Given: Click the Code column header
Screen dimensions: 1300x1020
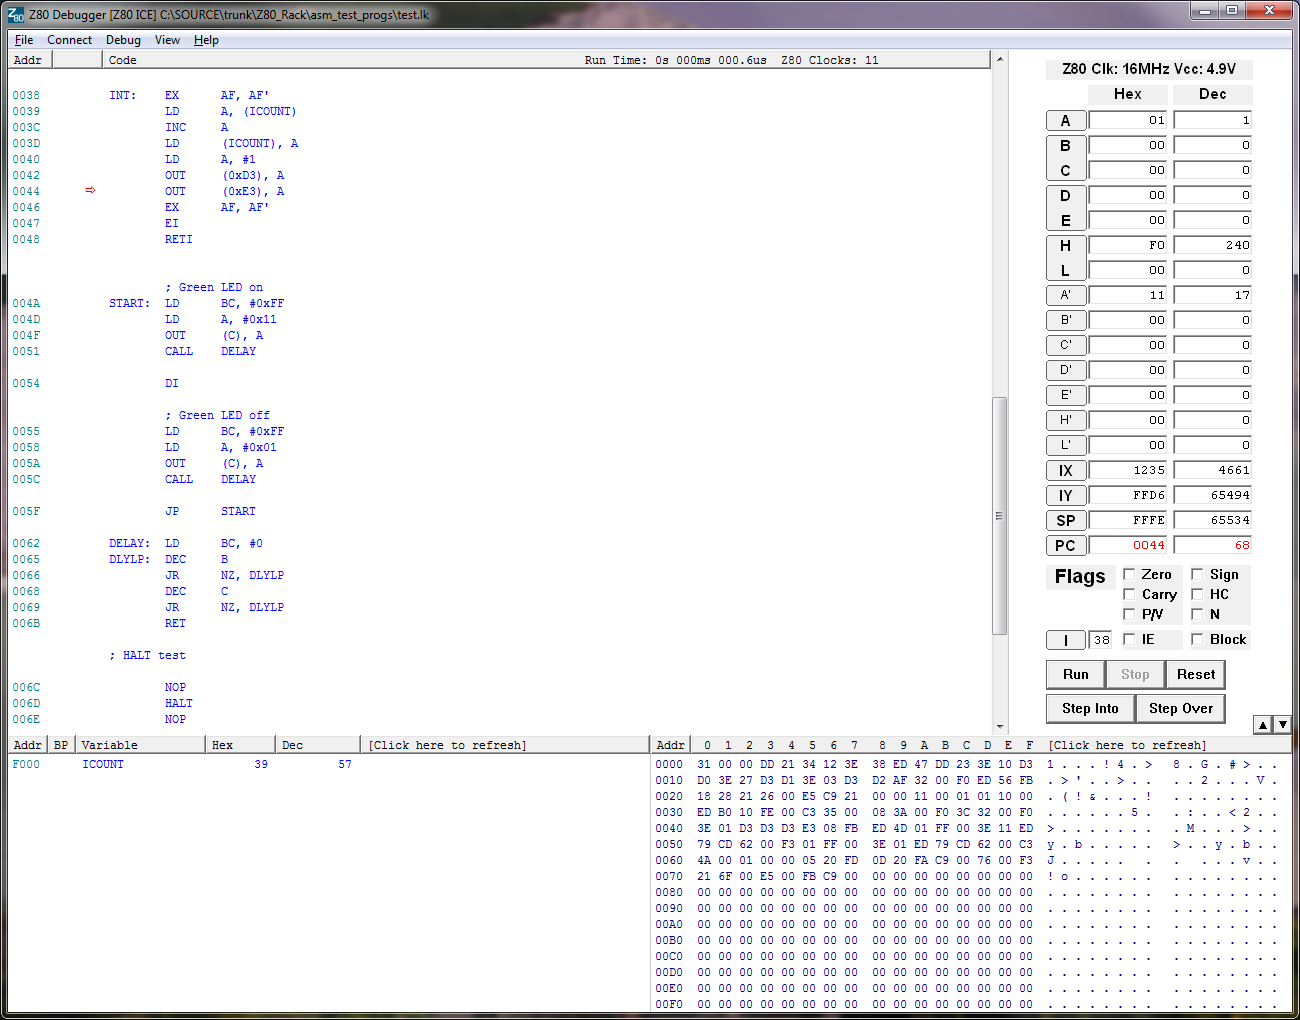Looking at the screenshot, I should tap(123, 60).
